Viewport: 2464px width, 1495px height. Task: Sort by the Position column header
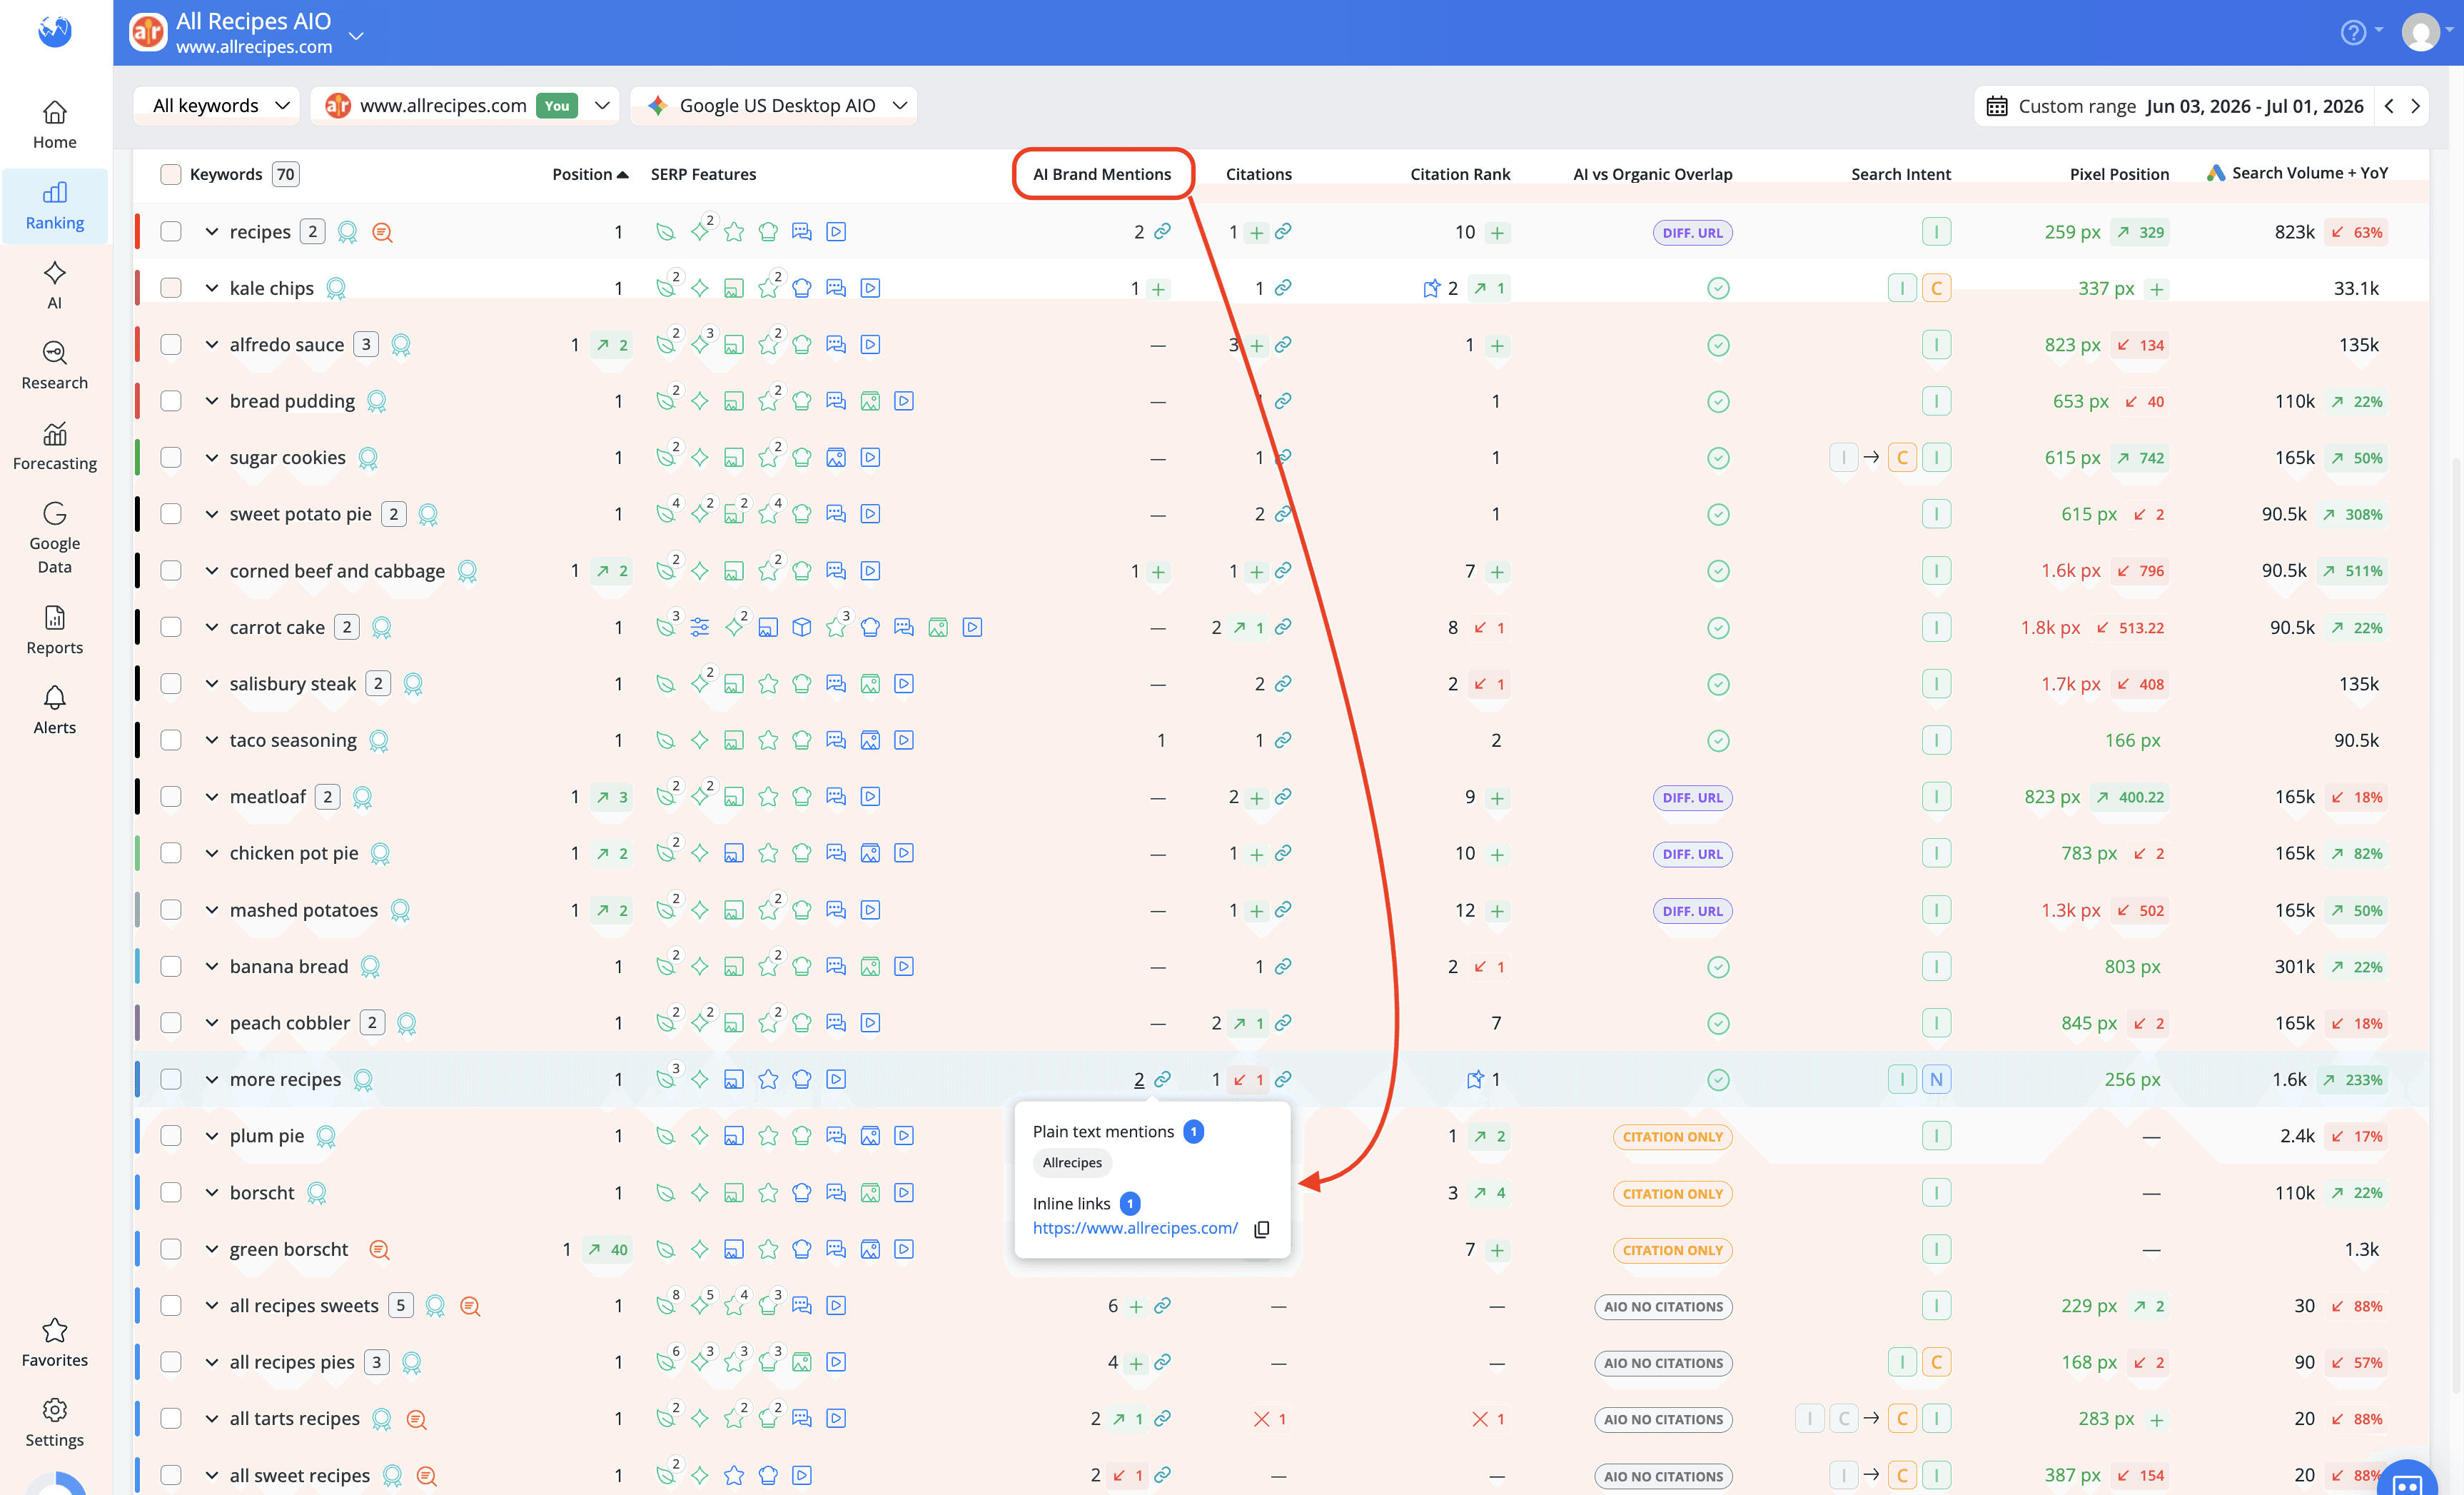pyautogui.click(x=590, y=174)
